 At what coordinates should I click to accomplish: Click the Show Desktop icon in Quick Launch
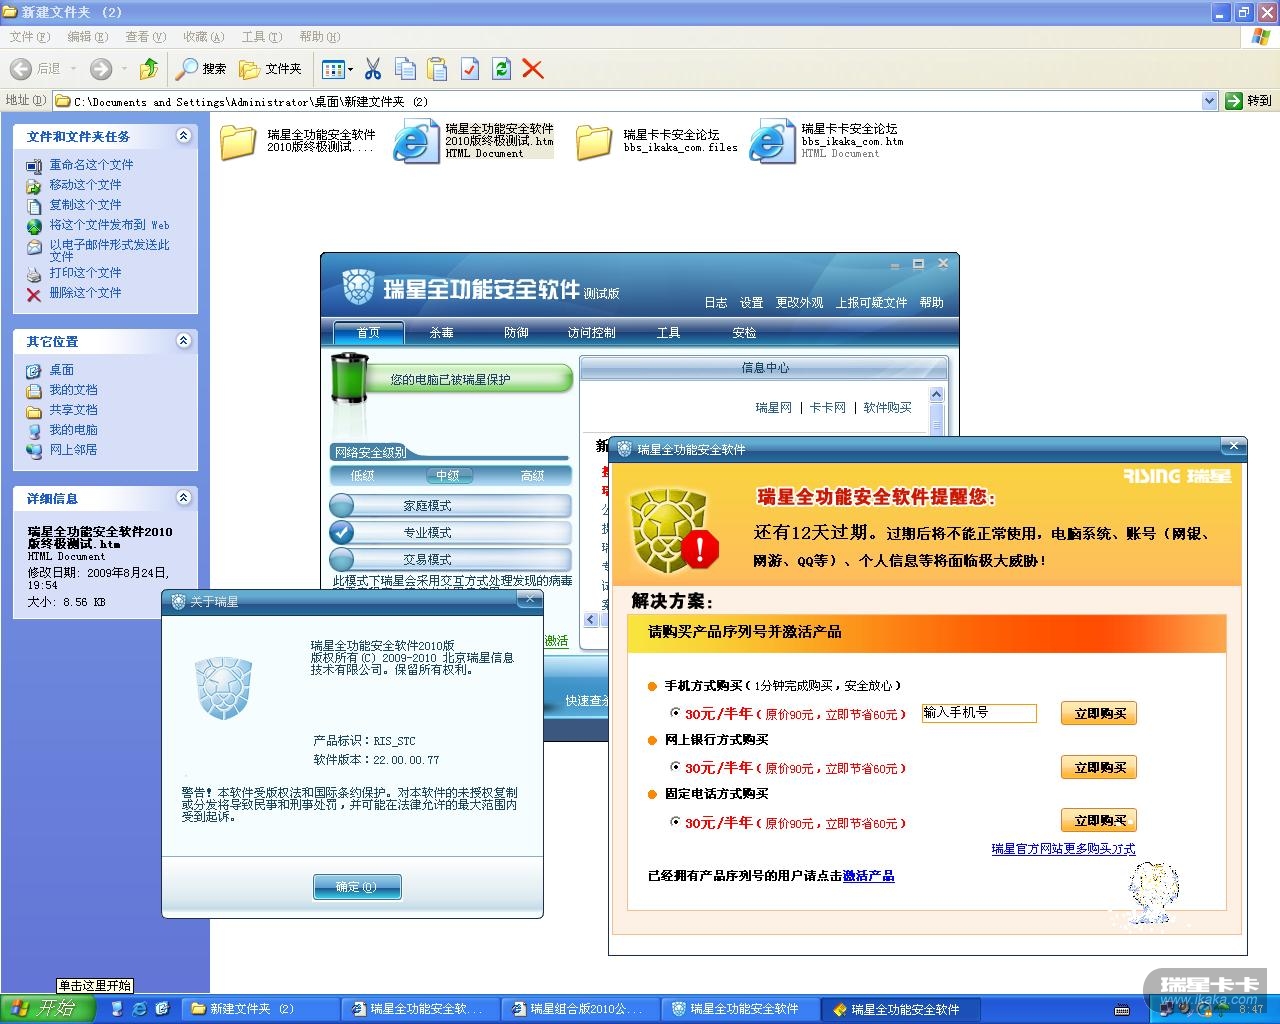(117, 1009)
